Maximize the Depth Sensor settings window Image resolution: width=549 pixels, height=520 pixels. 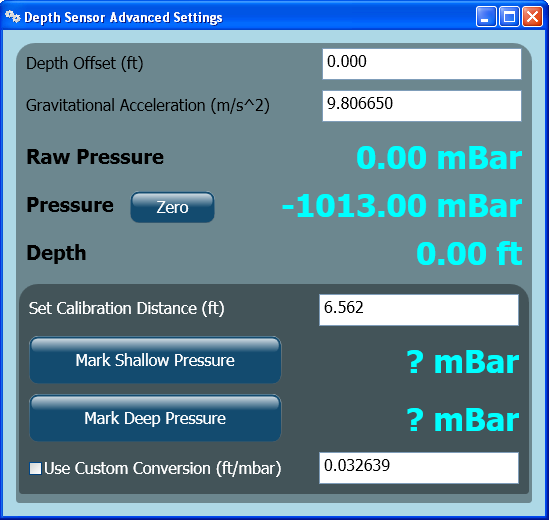[x=509, y=16]
